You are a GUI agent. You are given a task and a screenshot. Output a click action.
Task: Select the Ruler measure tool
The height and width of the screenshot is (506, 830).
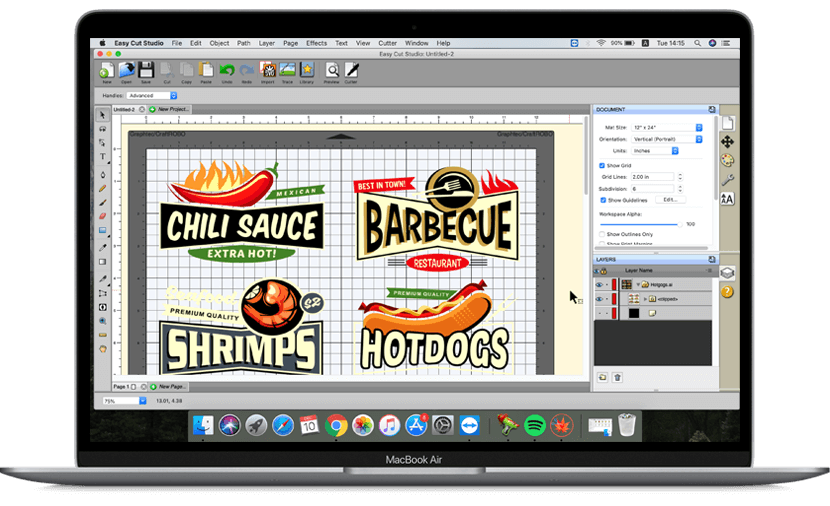coord(103,335)
